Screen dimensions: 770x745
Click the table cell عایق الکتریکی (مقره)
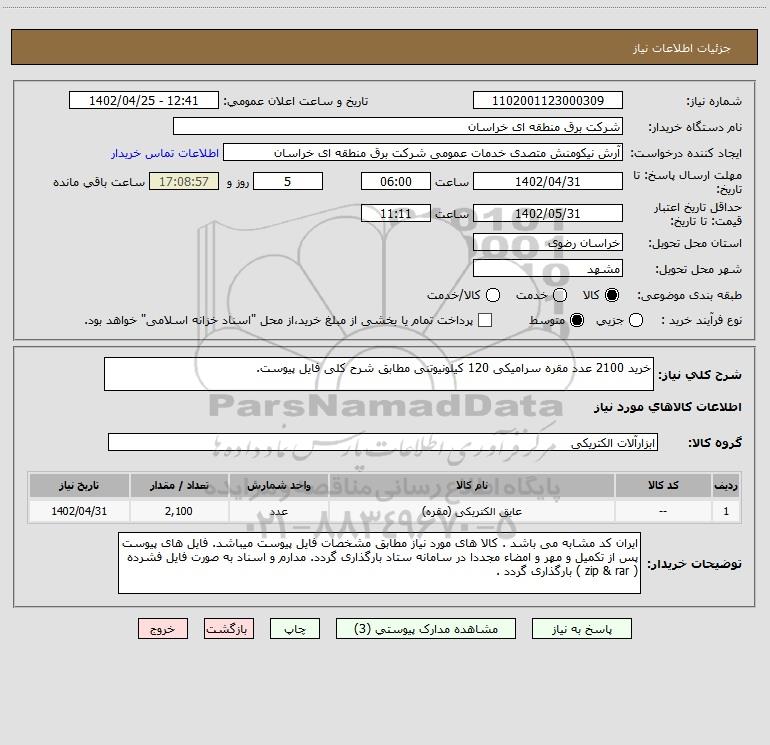471,511
